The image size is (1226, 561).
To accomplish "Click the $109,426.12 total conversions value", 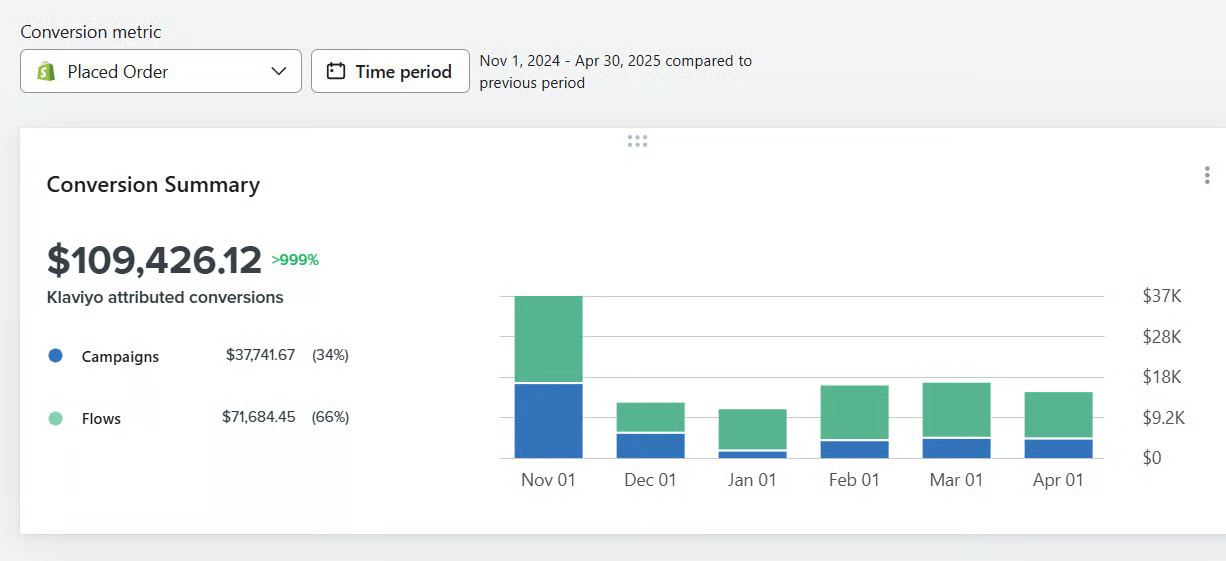I will (154, 260).
